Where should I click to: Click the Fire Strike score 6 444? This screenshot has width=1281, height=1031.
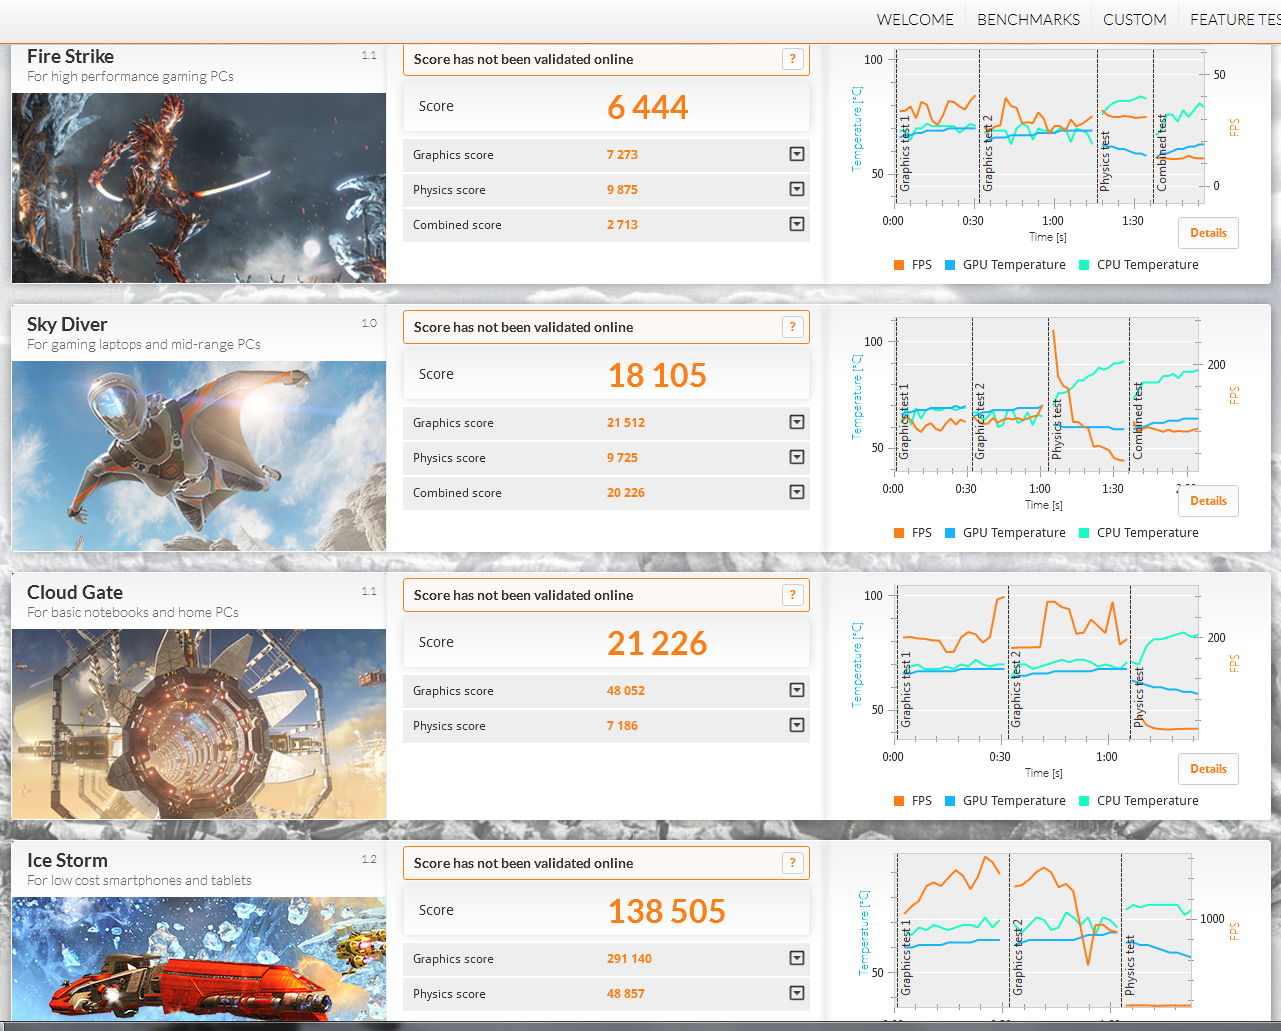pyautogui.click(x=648, y=107)
